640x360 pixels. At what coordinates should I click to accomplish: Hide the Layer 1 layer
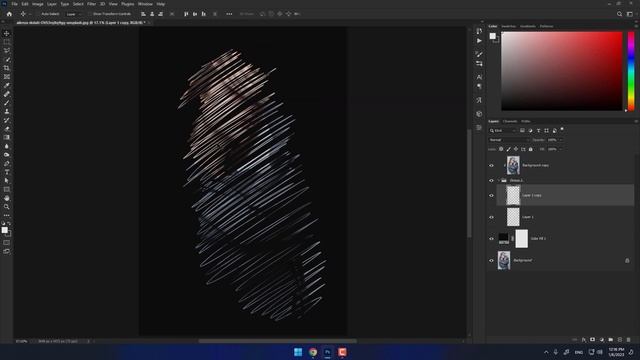pos(491,217)
